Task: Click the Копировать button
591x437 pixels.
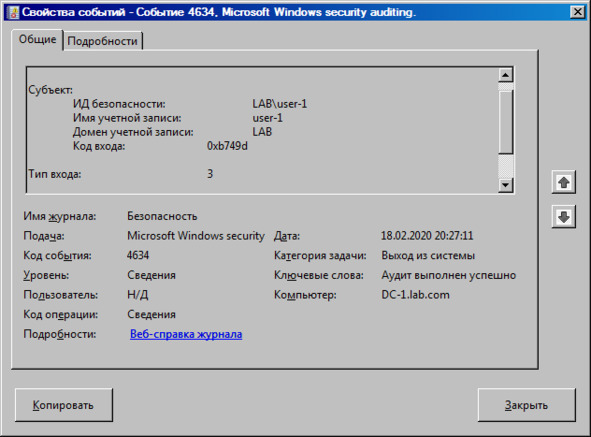Action: click(x=64, y=405)
